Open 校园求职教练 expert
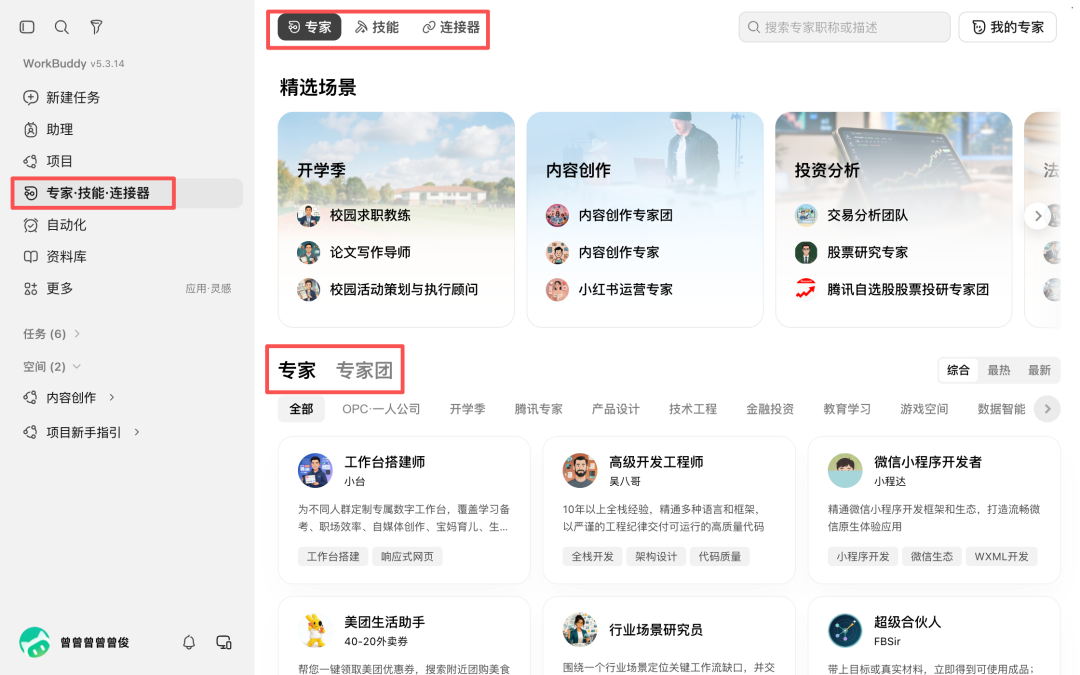Screen dimensions: 1080x675 (354, 216)
